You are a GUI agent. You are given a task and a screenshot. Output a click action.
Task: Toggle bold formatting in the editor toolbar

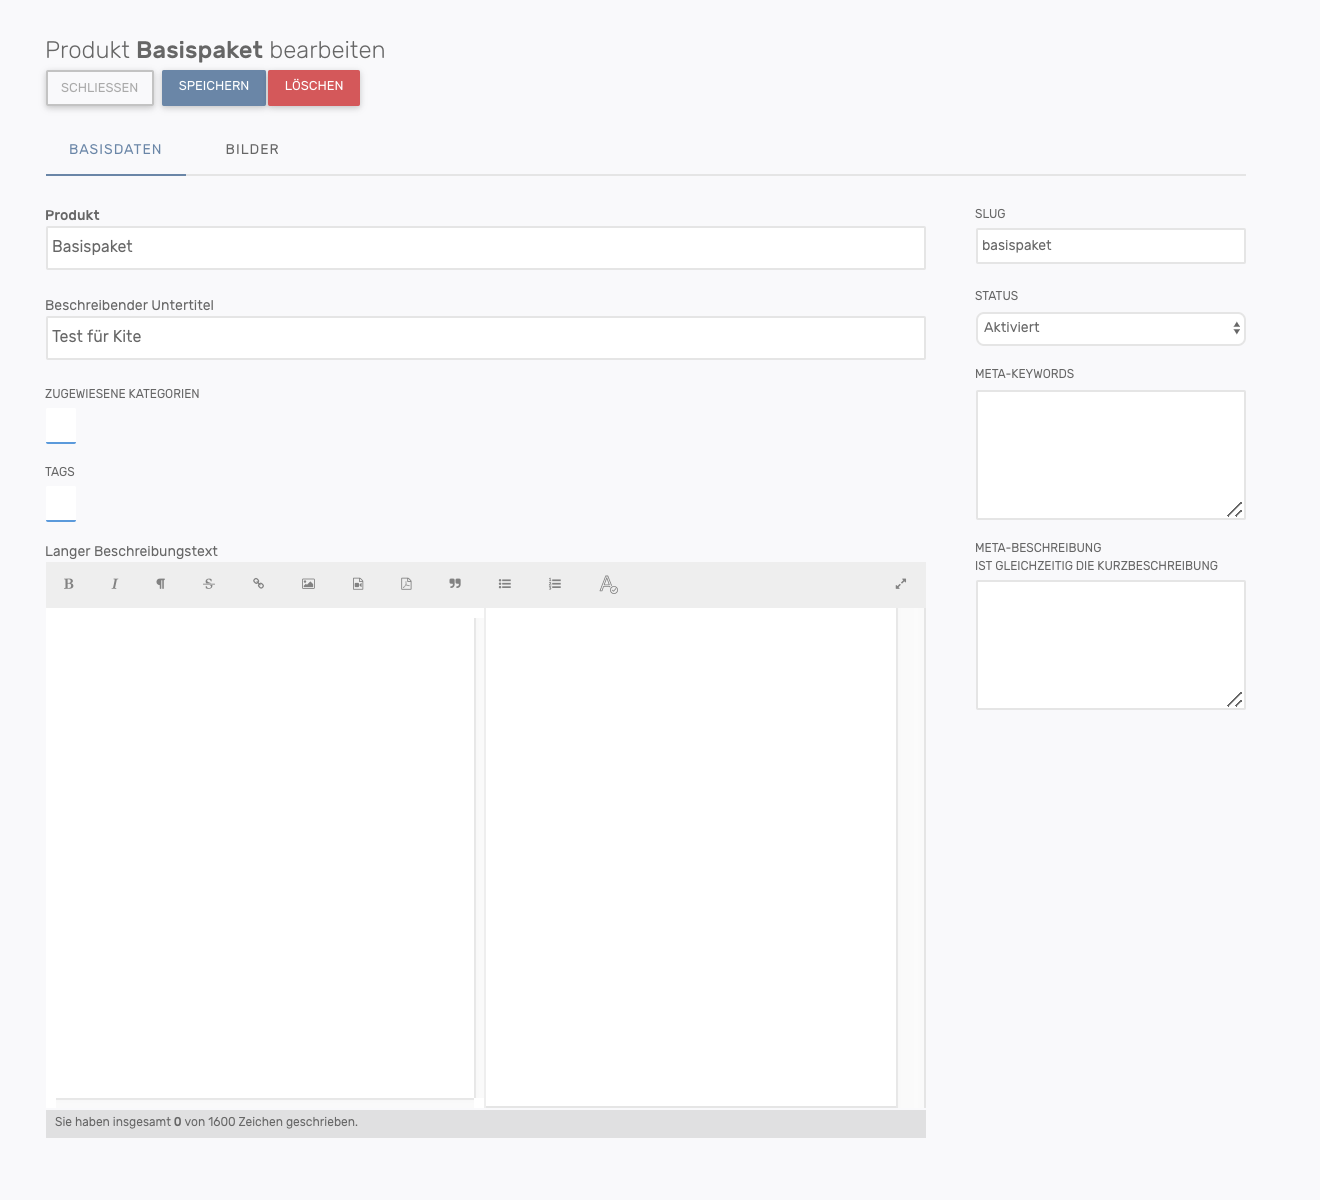tap(69, 584)
